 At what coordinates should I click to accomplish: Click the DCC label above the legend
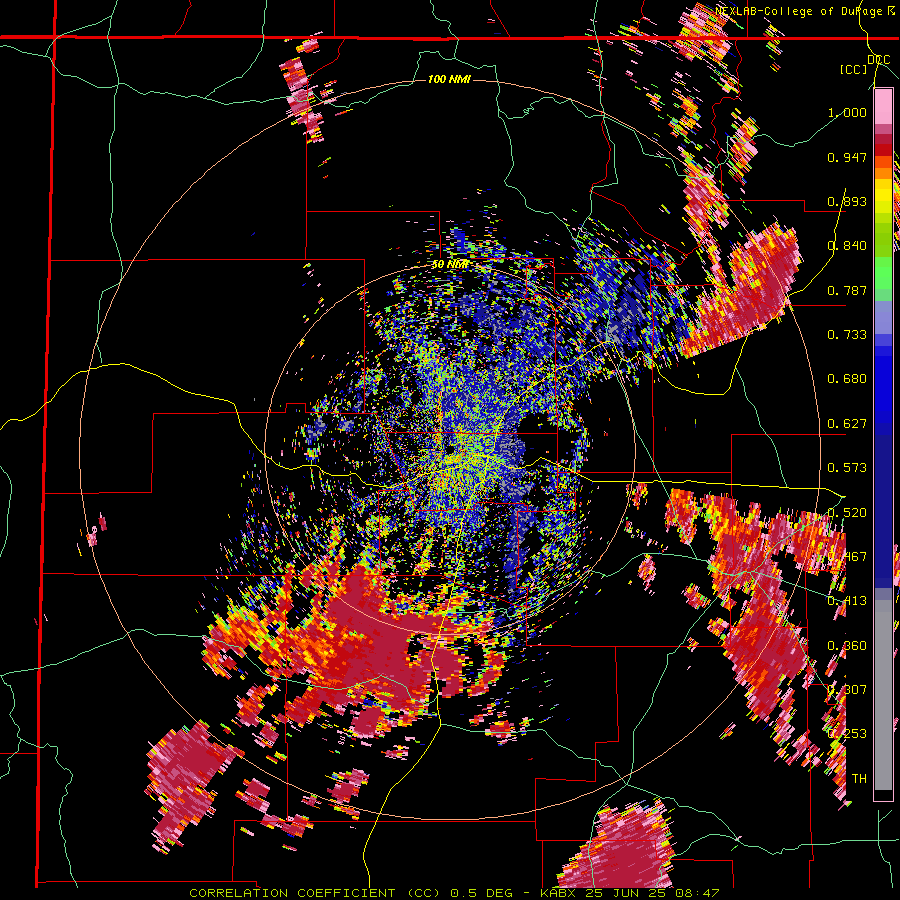click(x=879, y=60)
